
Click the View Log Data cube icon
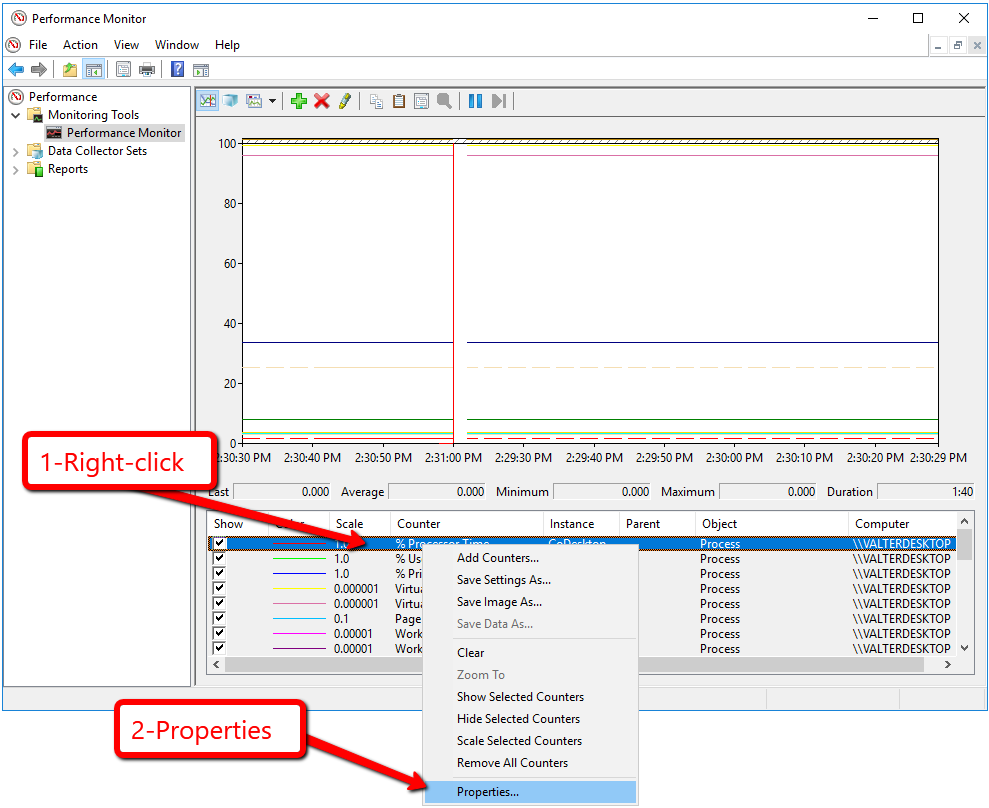tap(231, 101)
